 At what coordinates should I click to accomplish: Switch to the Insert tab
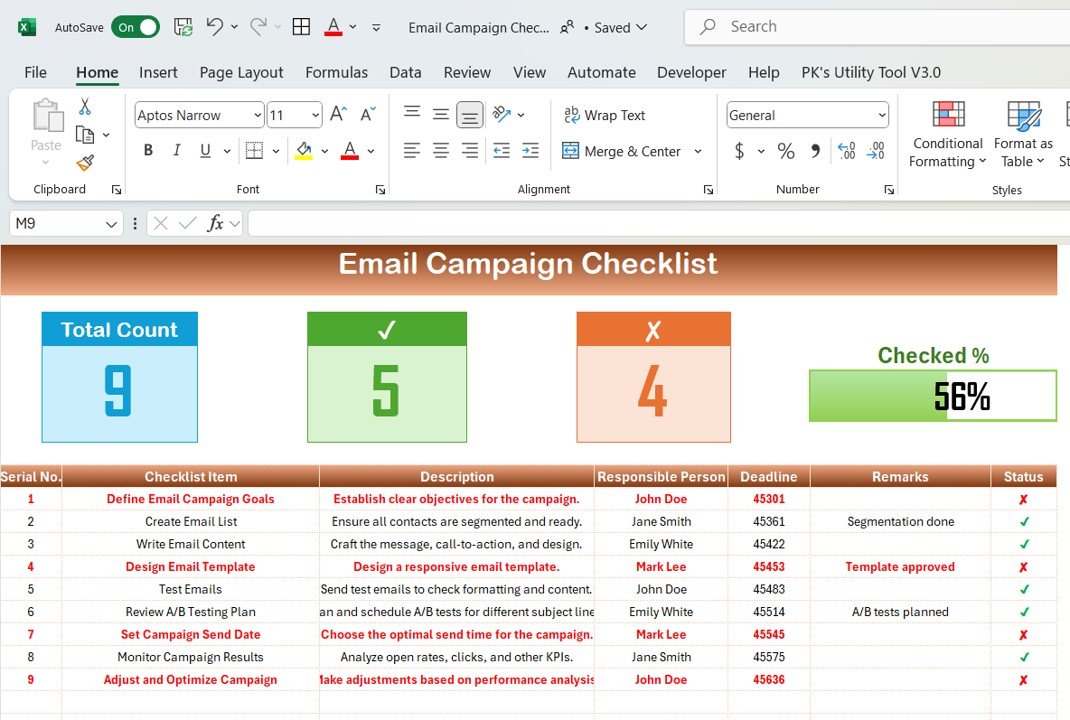tap(158, 72)
